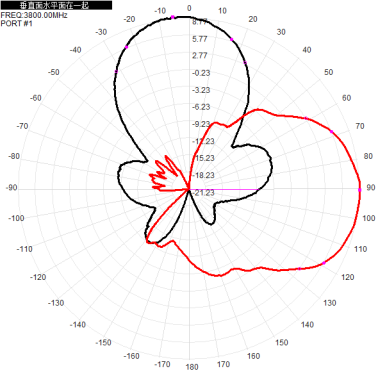
Task: Click the 5.77 radial scale value
Action: 200,39
